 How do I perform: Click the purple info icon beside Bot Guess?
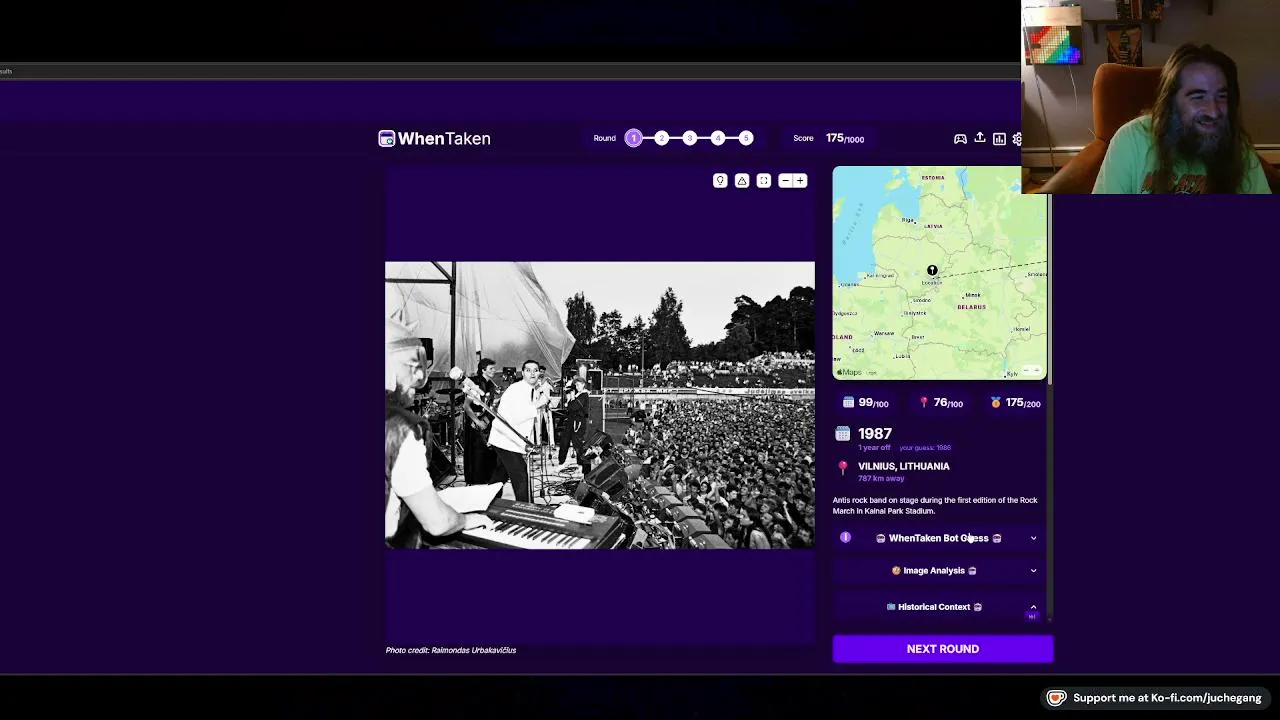(846, 538)
